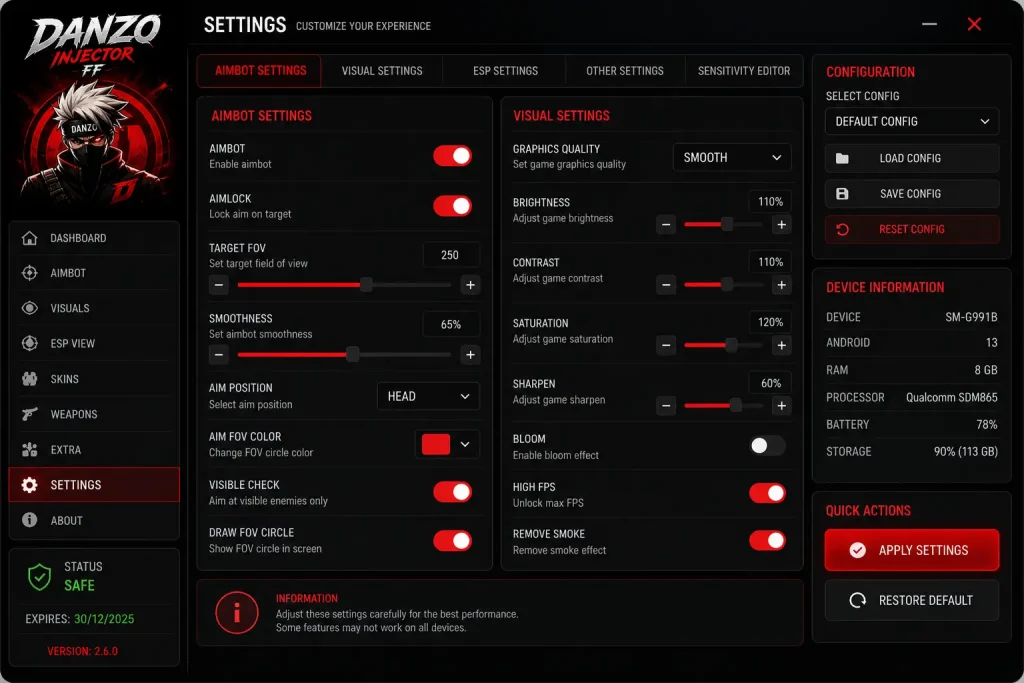Switch to the Aimbot Settings tab

pos(260,71)
